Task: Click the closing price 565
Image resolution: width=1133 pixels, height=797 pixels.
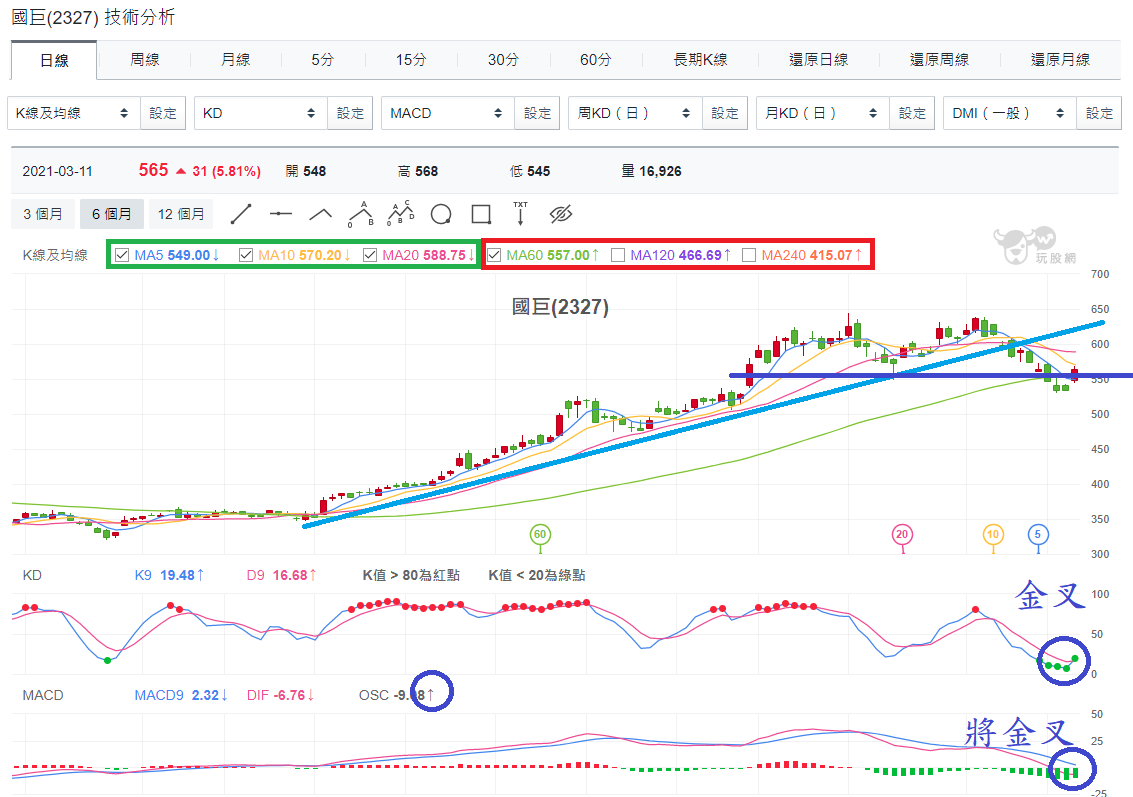Action: (x=153, y=171)
